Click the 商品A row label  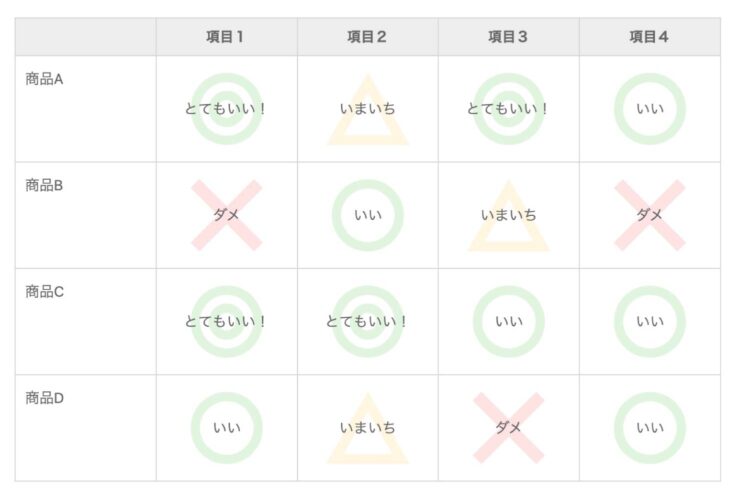click(44, 79)
